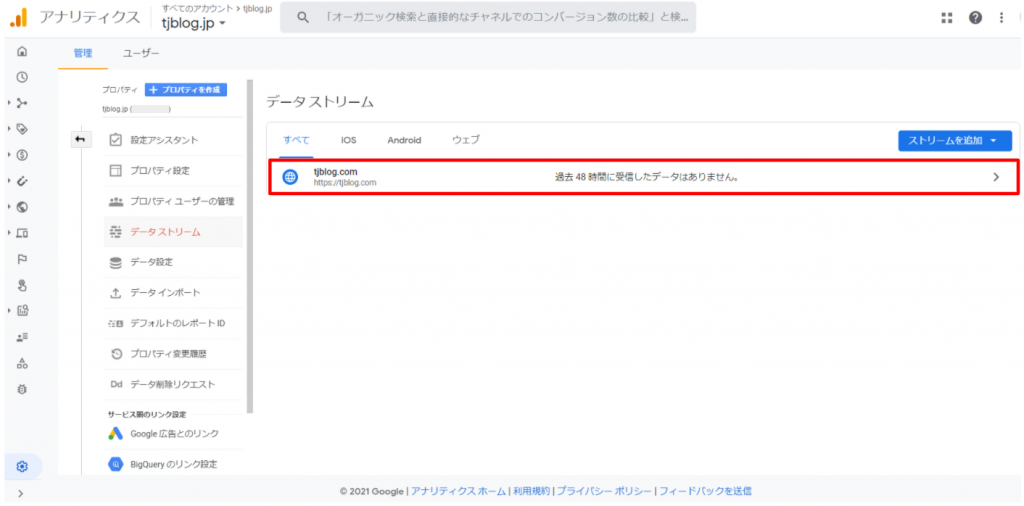Select データストリーム in property menu
Viewport: 1024px width, 506px height.
coord(173,232)
